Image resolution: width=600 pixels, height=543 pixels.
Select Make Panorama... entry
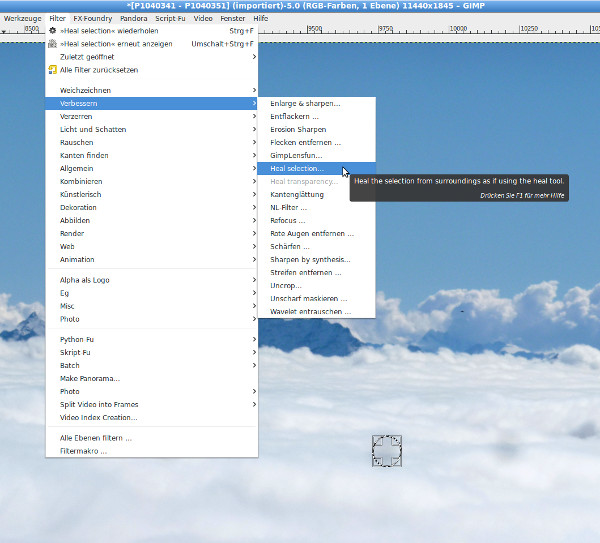pyautogui.click(x=152, y=378)
